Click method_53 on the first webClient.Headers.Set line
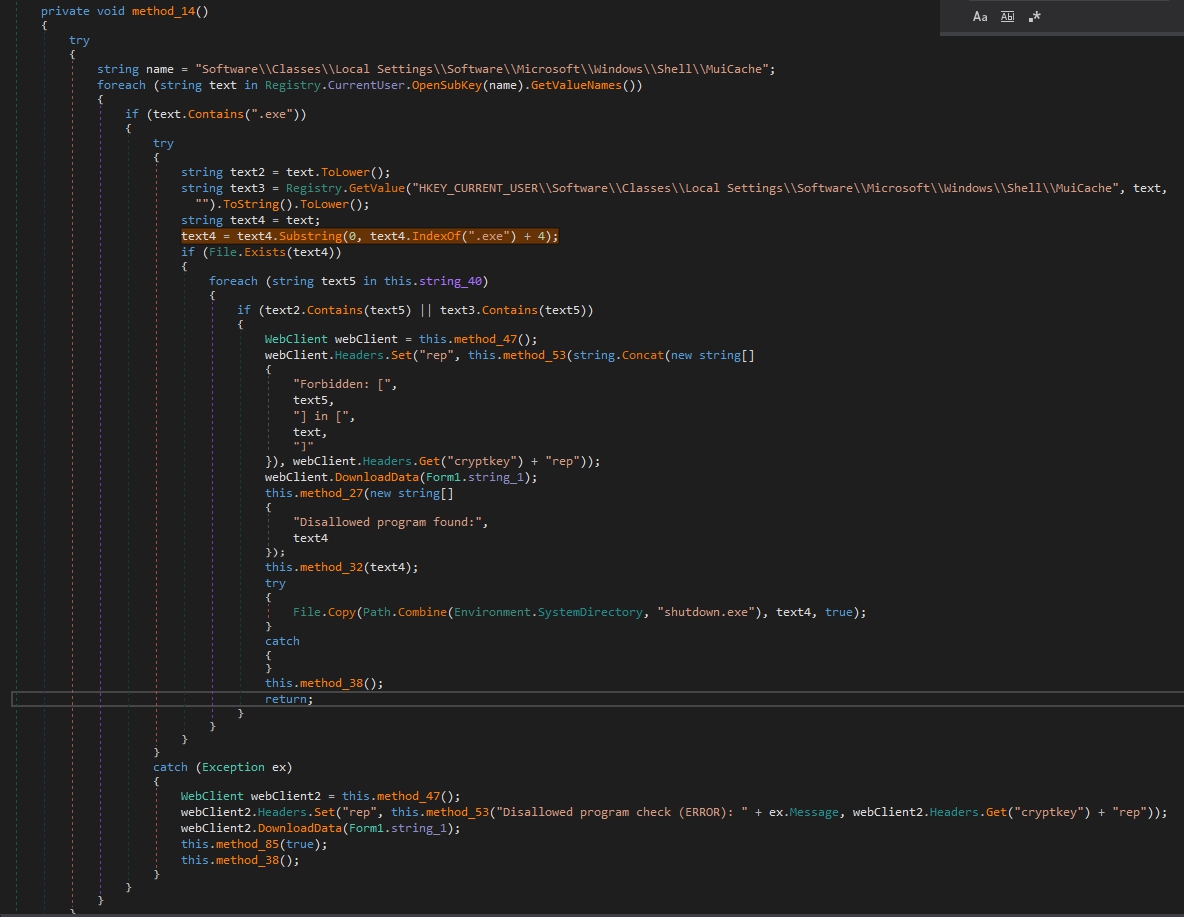Screen dimensions: 1184x917 pyautogui.click(x=535, y=355)
